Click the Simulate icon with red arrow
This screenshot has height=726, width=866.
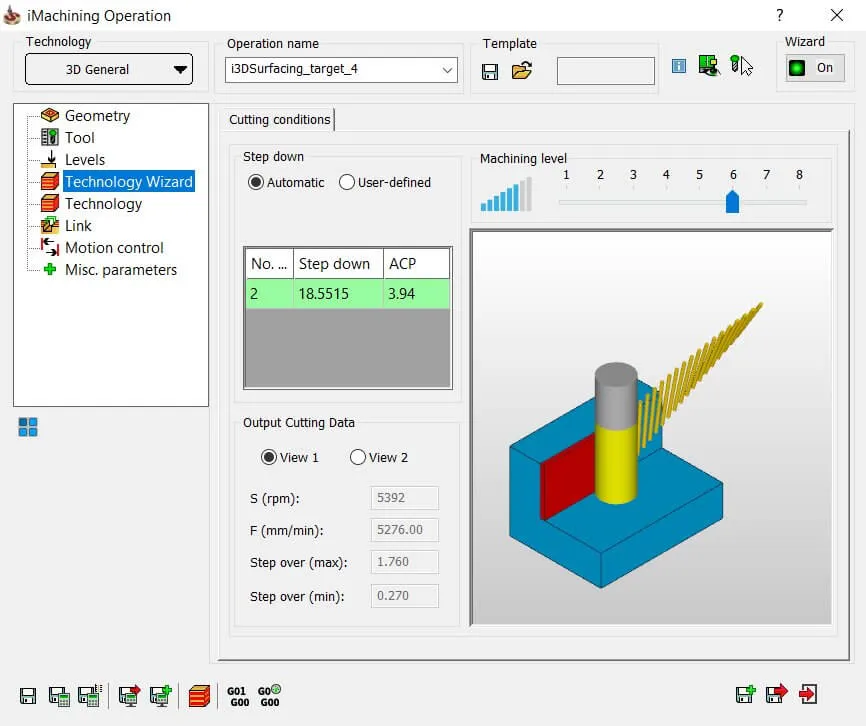(129, 696)
